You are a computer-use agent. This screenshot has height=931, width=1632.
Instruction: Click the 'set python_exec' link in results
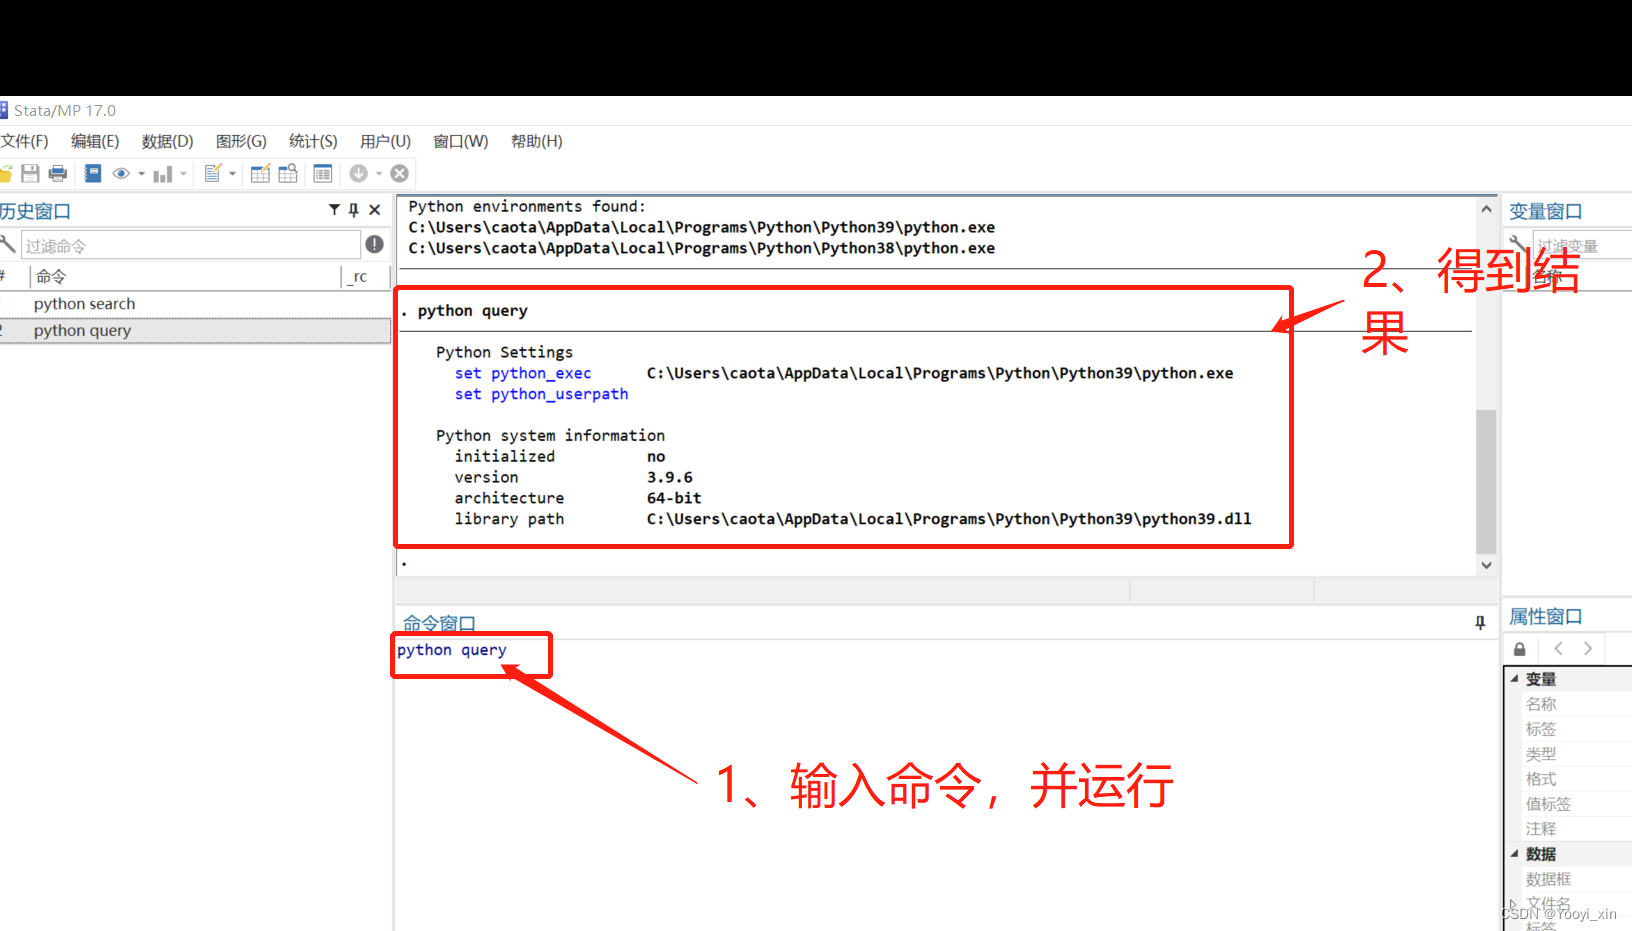click(x=523, y=373)
